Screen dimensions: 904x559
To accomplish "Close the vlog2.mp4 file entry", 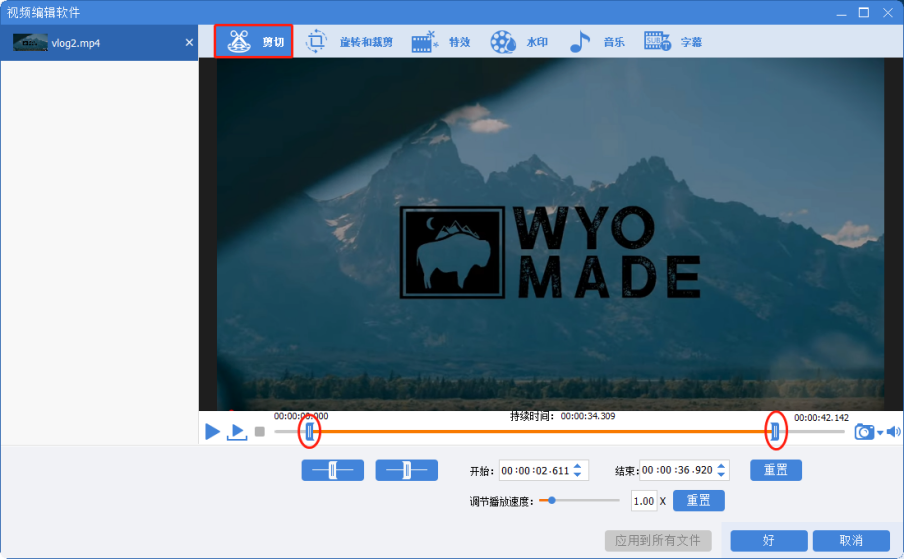I will [x=189, y=43].
